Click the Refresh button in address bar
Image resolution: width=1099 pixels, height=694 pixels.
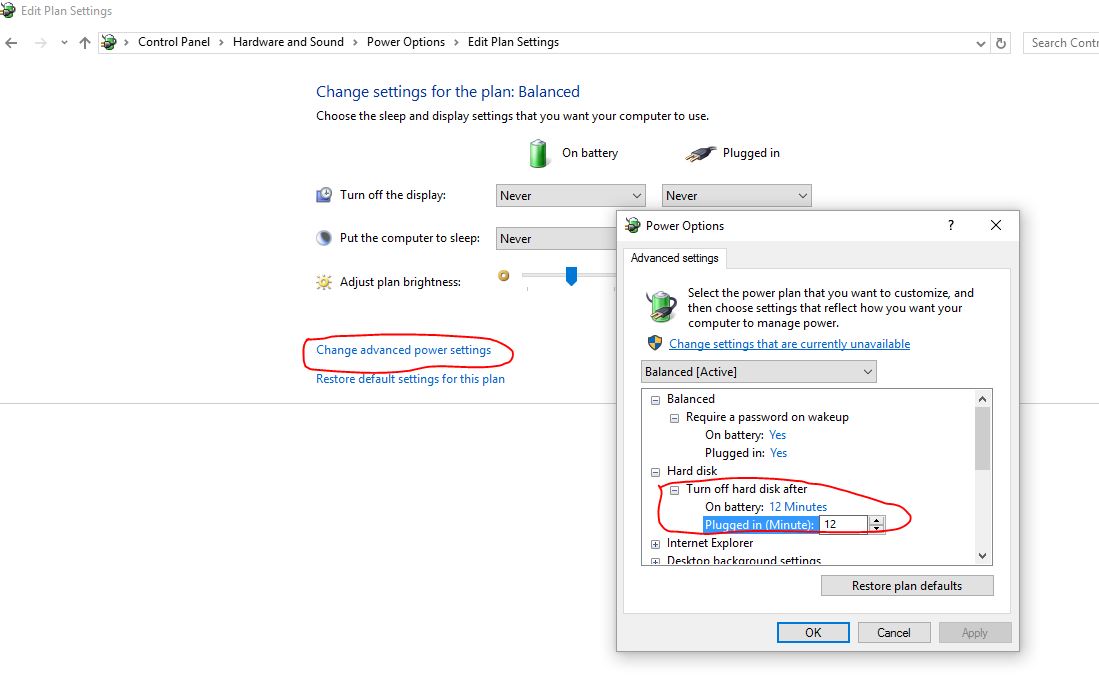tap(1001, 43)
